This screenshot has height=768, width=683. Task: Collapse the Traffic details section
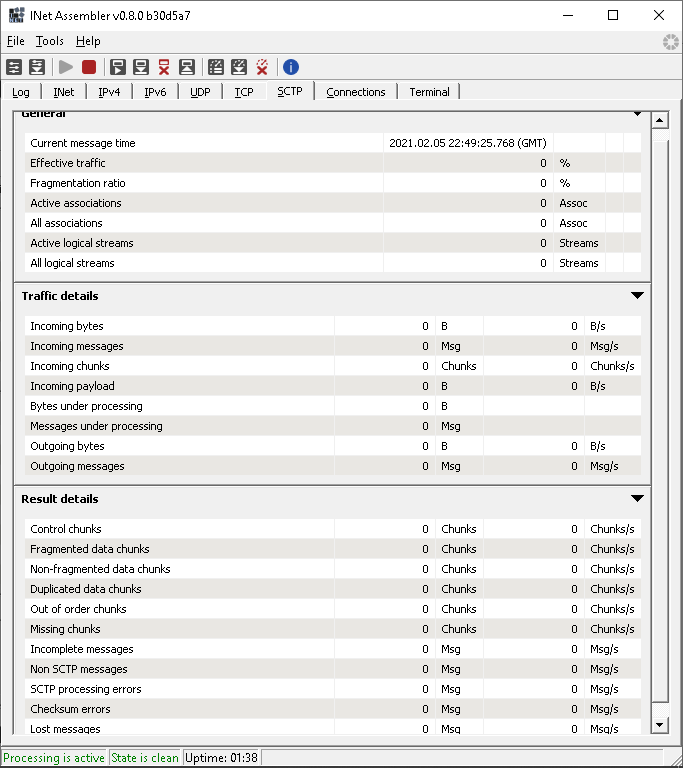pos(637,295)
